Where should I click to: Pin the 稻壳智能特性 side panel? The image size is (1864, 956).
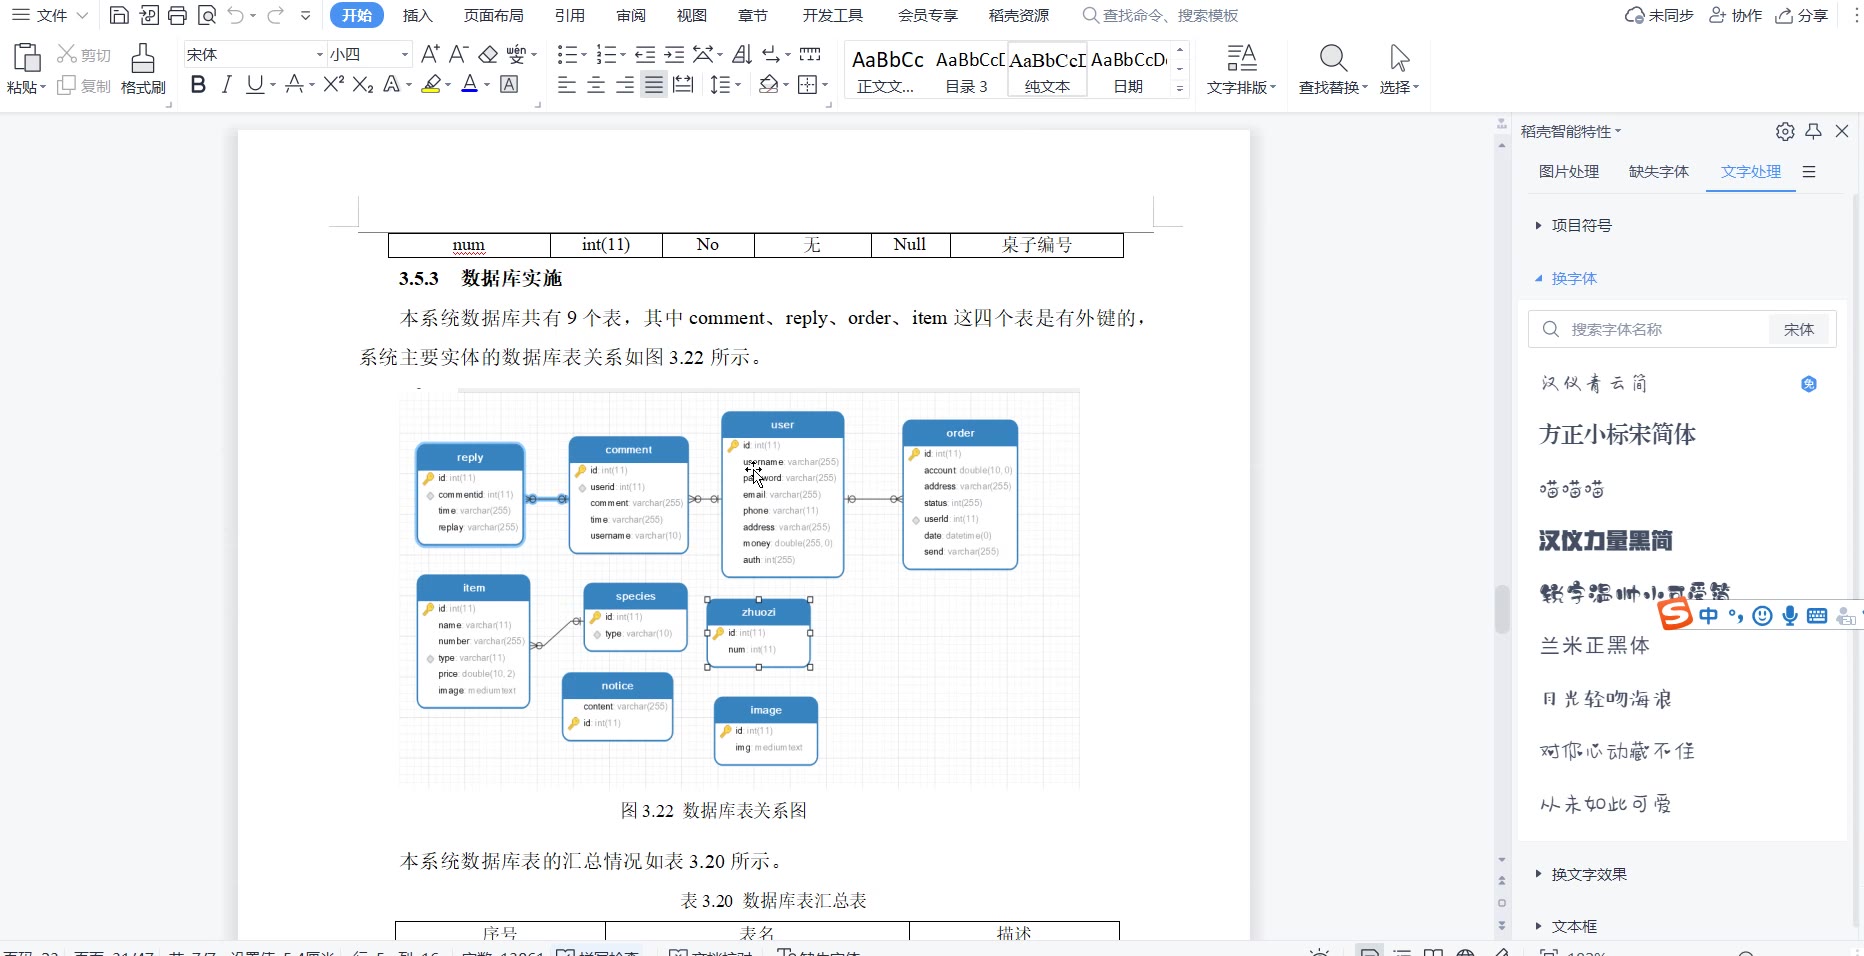[1813, 131]
